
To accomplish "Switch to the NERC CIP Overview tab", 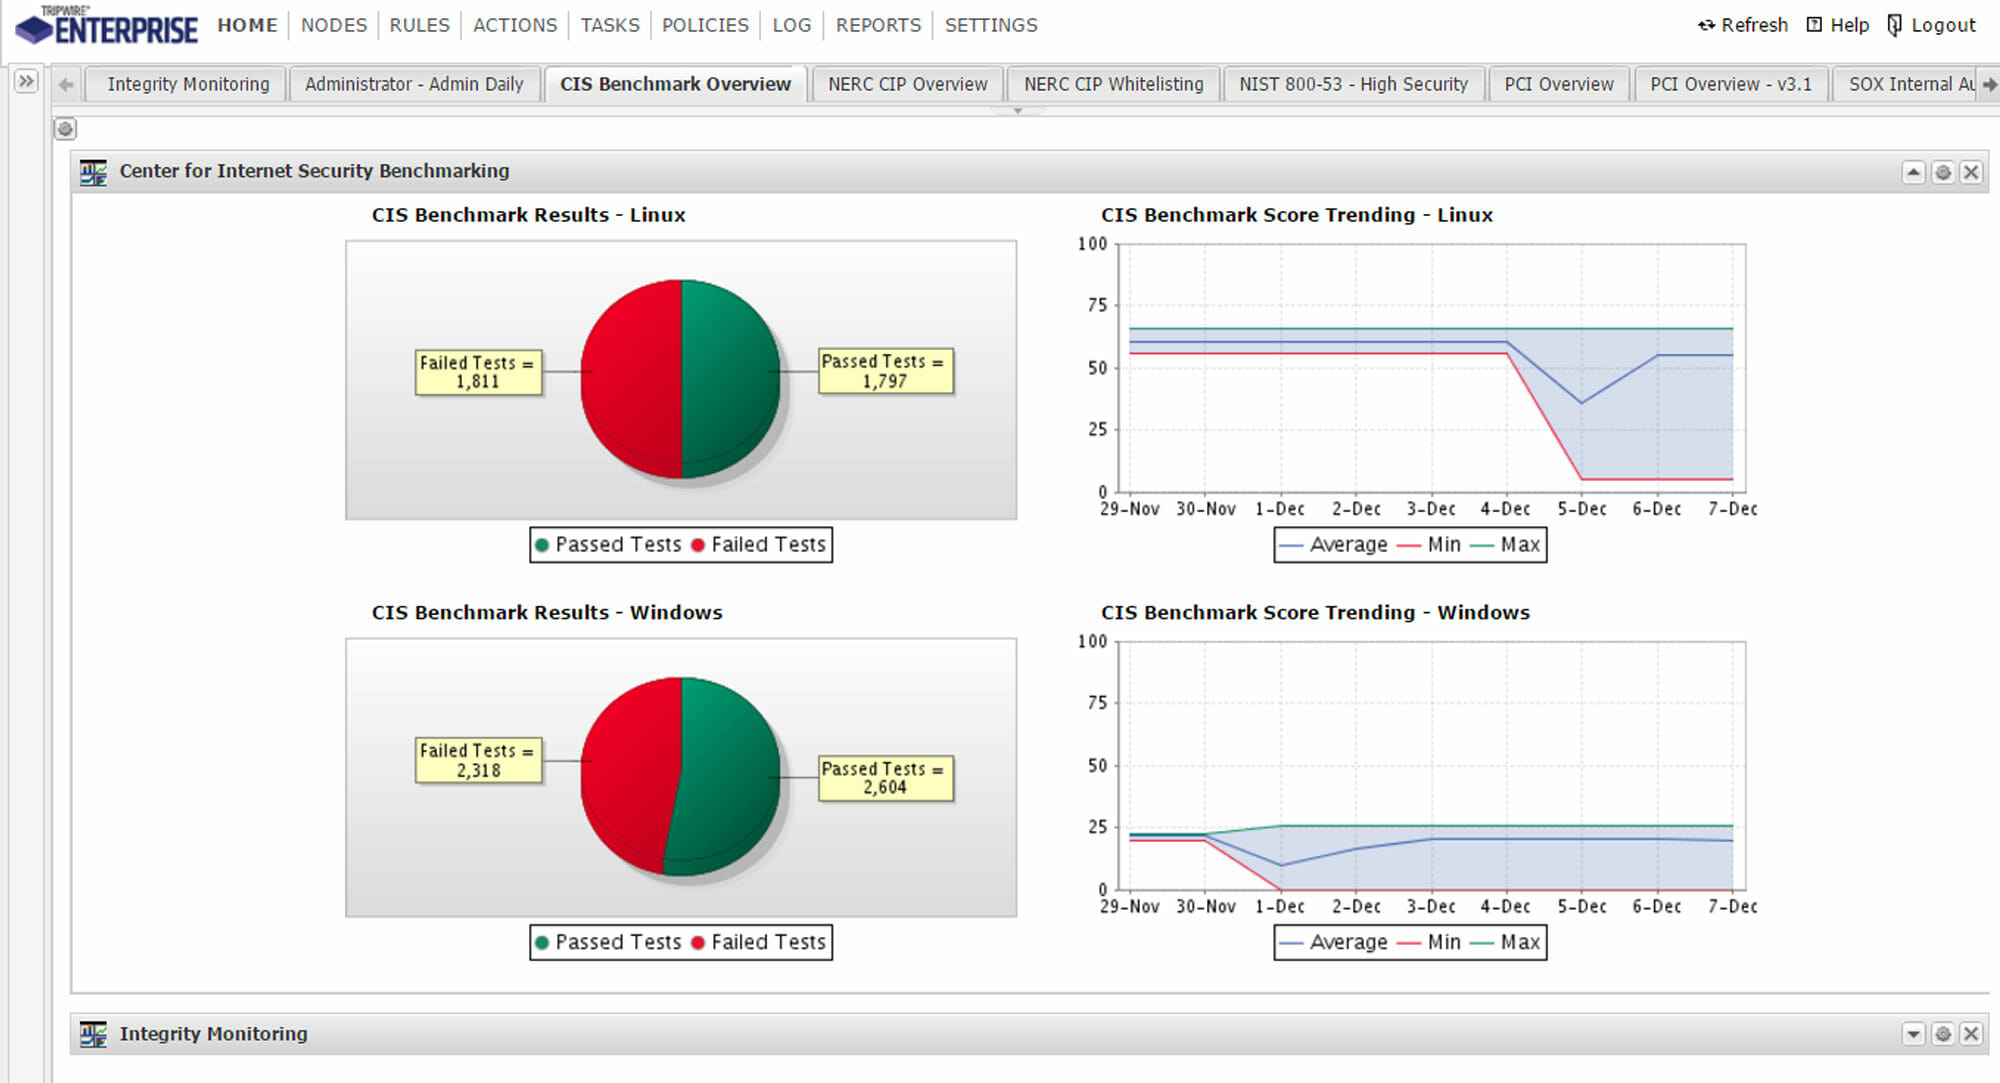I will tap(906, 84).
